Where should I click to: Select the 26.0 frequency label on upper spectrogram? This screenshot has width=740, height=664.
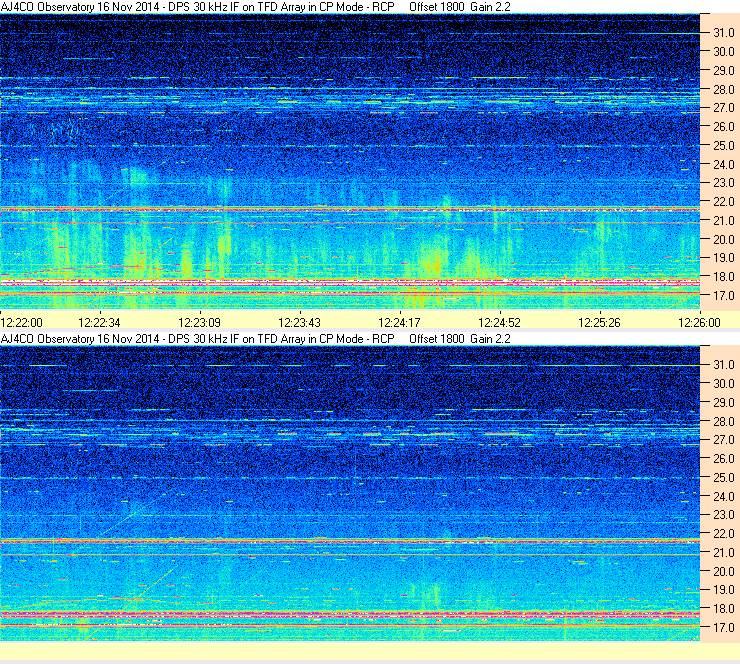click(x=724, y=127)
